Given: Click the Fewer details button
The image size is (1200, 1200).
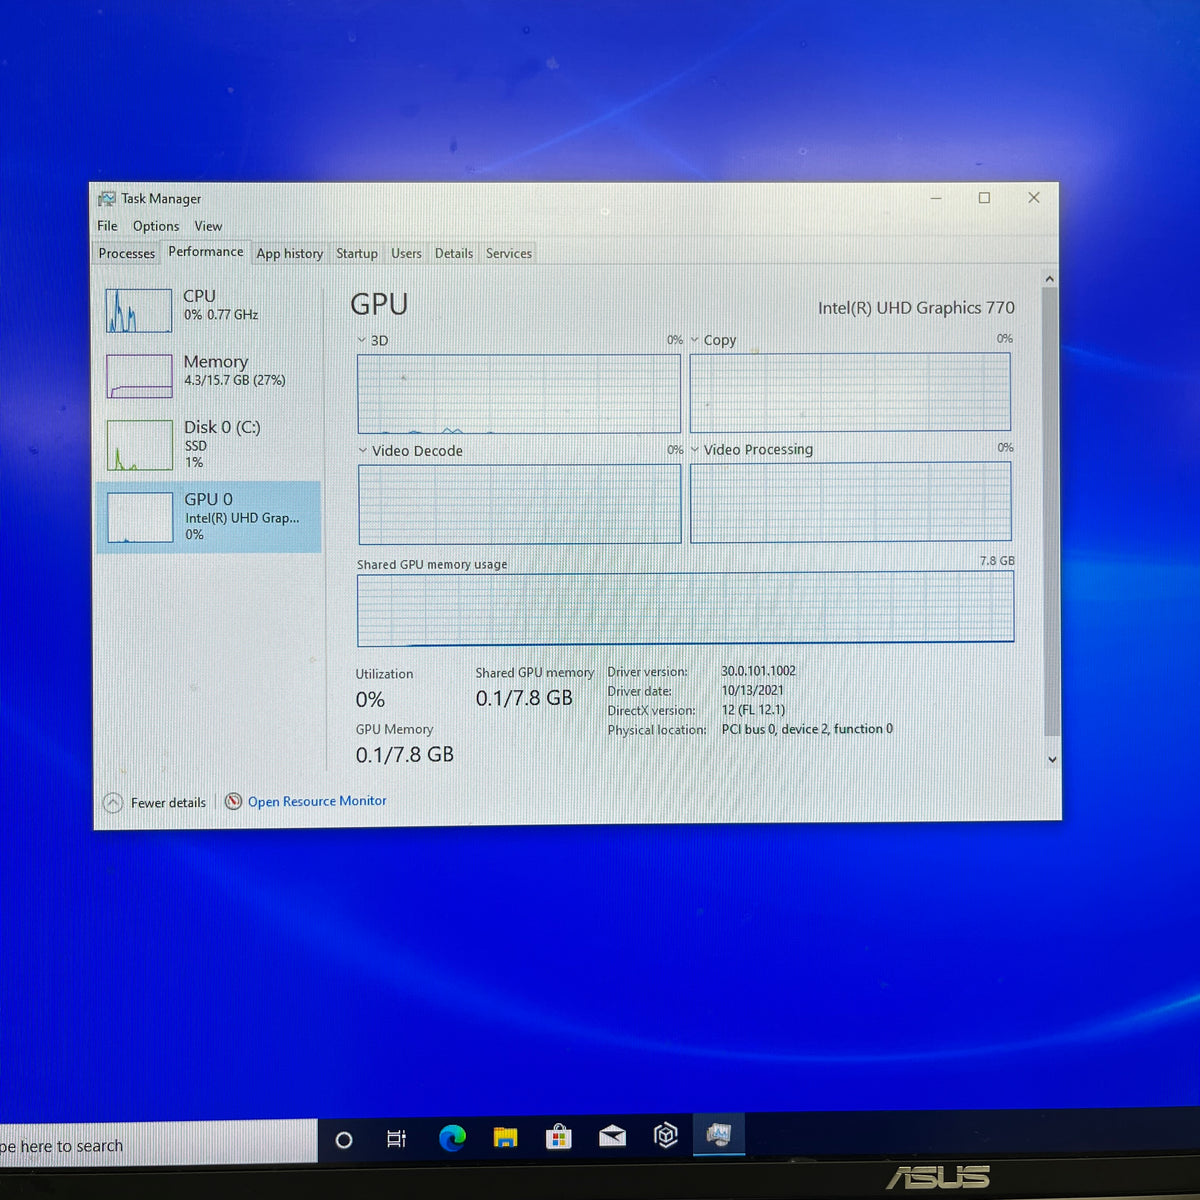Looking at the screenshot, I should 155,802.
